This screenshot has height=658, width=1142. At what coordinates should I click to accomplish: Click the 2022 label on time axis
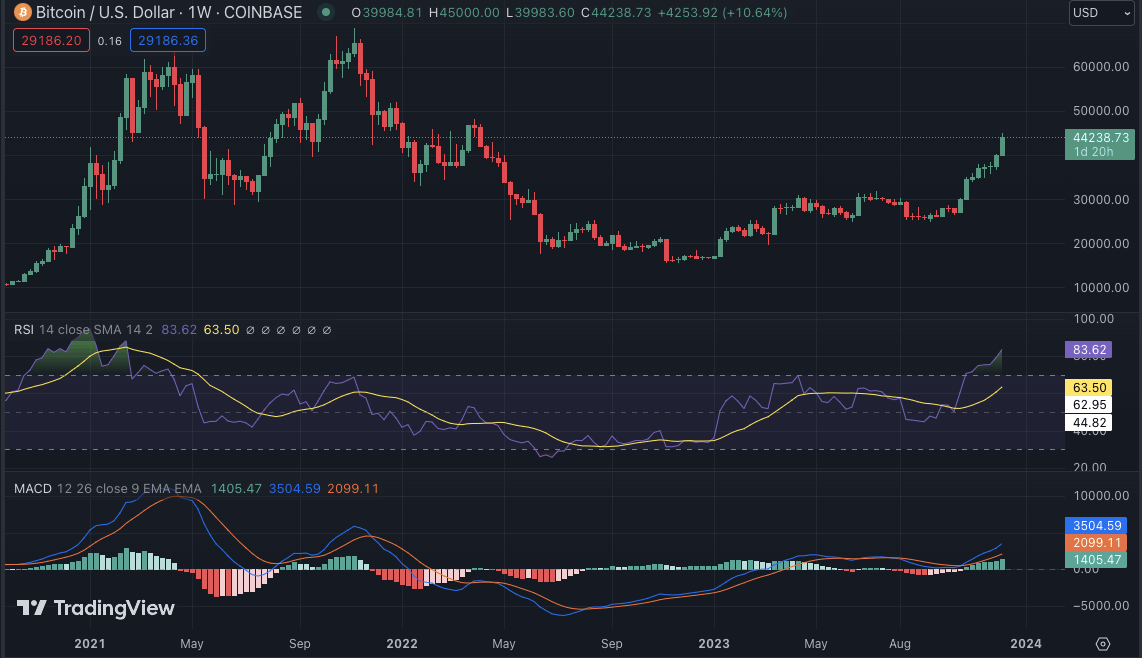(401, 643)
